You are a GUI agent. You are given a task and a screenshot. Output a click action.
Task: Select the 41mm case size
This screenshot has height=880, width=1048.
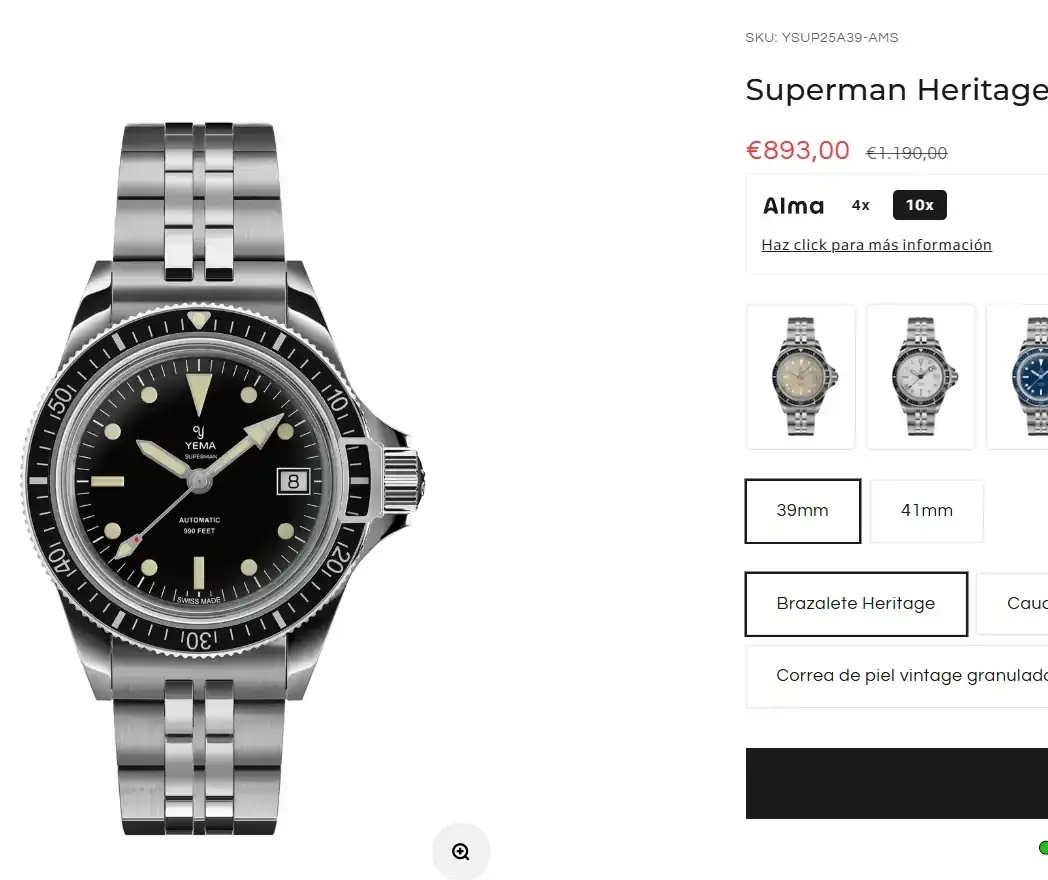tap(926, 511)
